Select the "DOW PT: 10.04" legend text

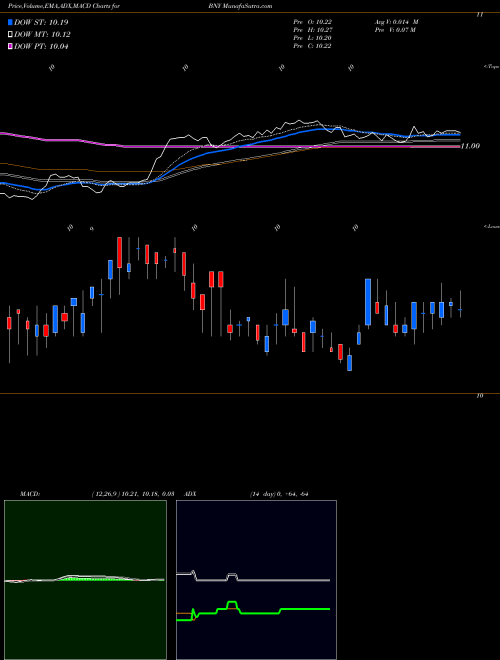click(41, 46)
